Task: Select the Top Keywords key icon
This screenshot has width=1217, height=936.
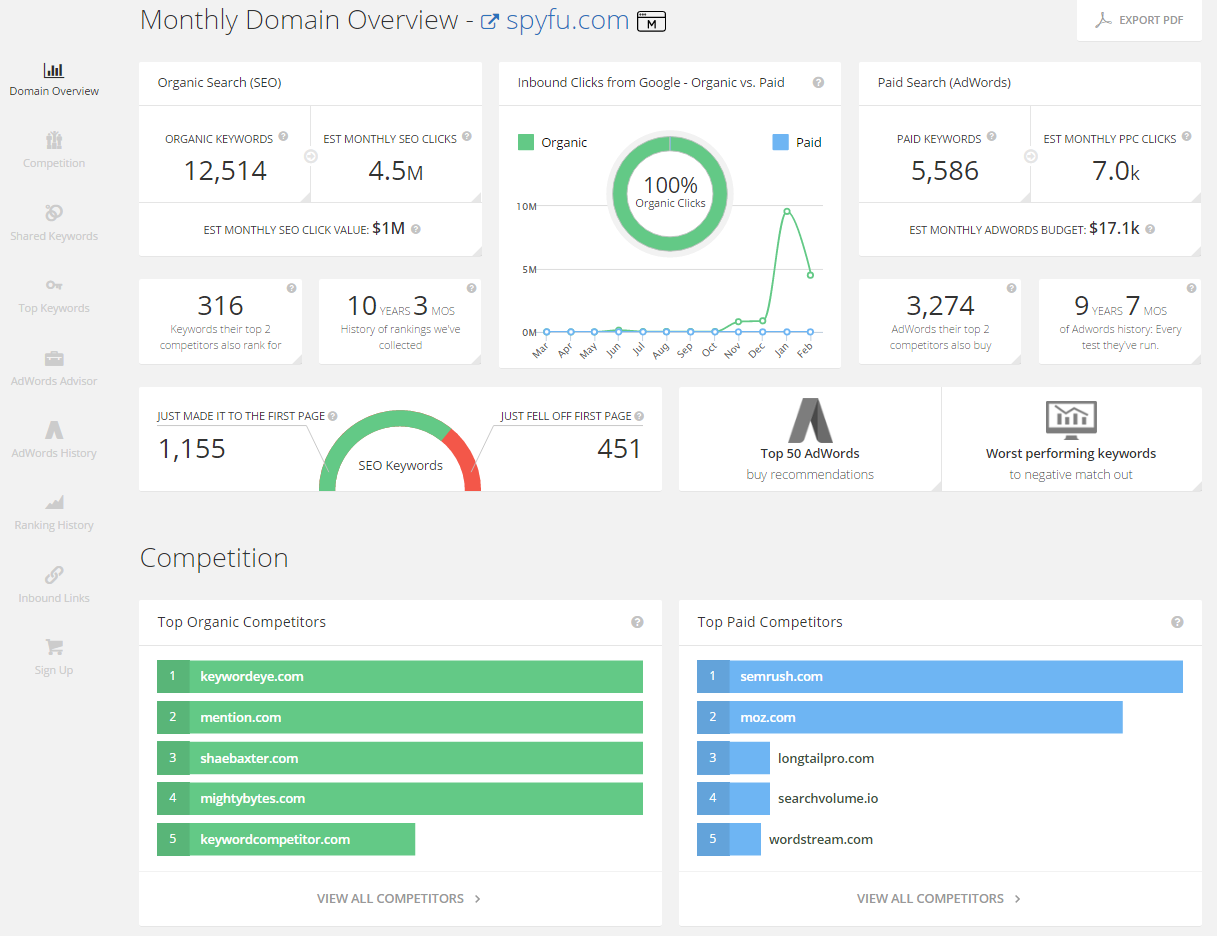Action: pyautogui.click(x=54, y=286)
